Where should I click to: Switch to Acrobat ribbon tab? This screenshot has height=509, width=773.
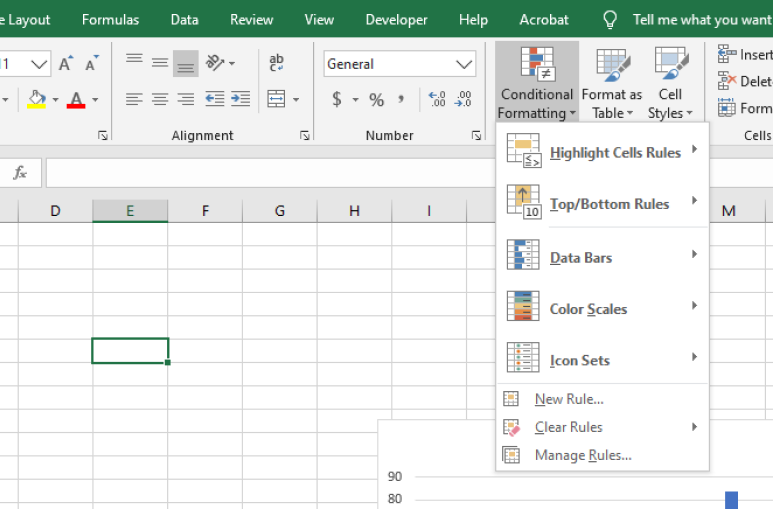(544, 20)
